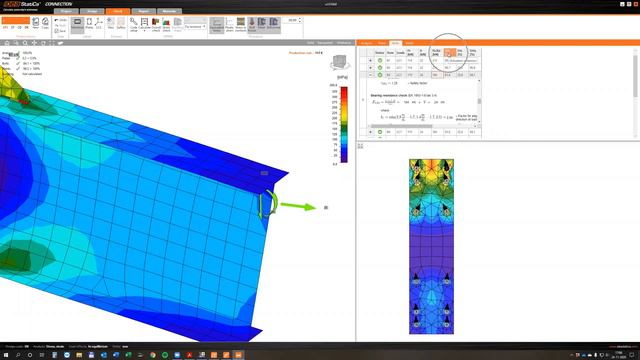The image size is (640, 360).
Task: Expand the second bolt row in table
Action: pos(370,68)
